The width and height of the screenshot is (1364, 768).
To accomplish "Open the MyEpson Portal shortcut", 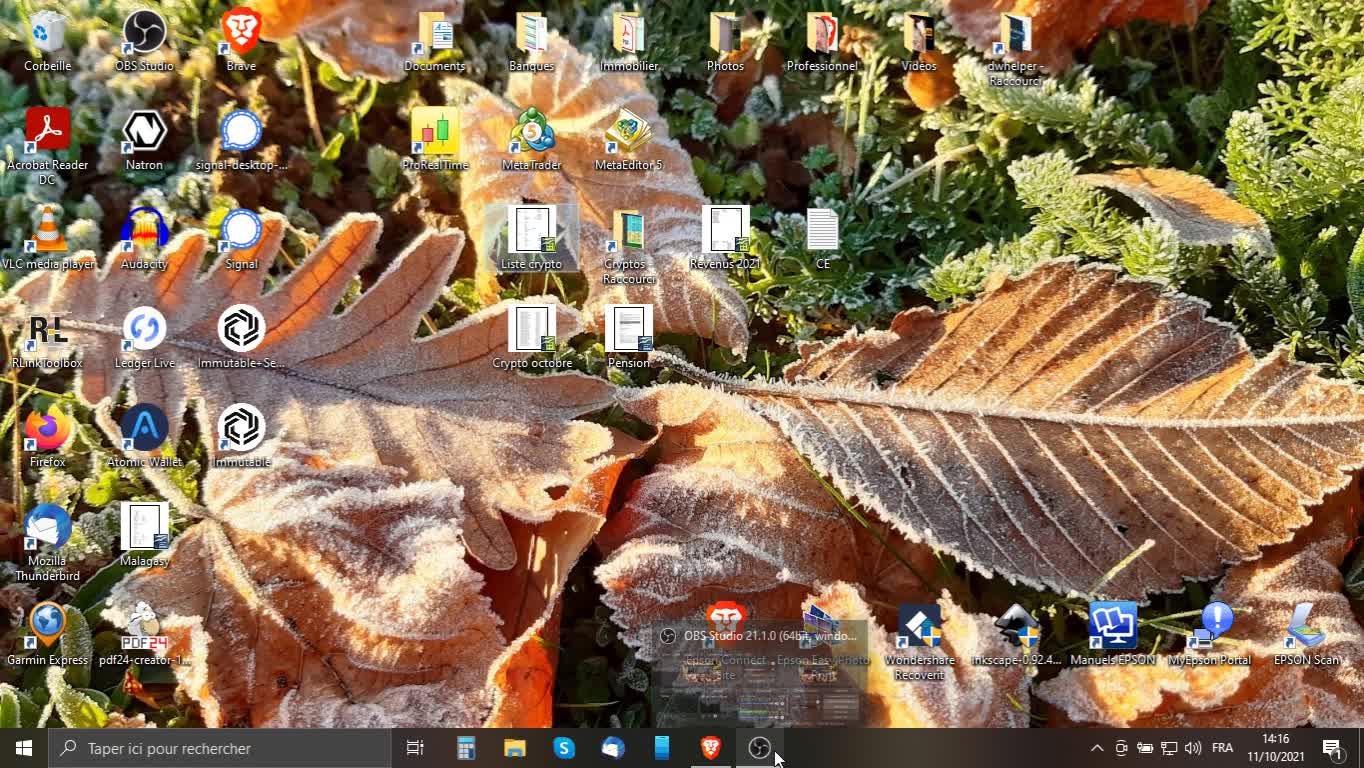I will [1209, 635].
